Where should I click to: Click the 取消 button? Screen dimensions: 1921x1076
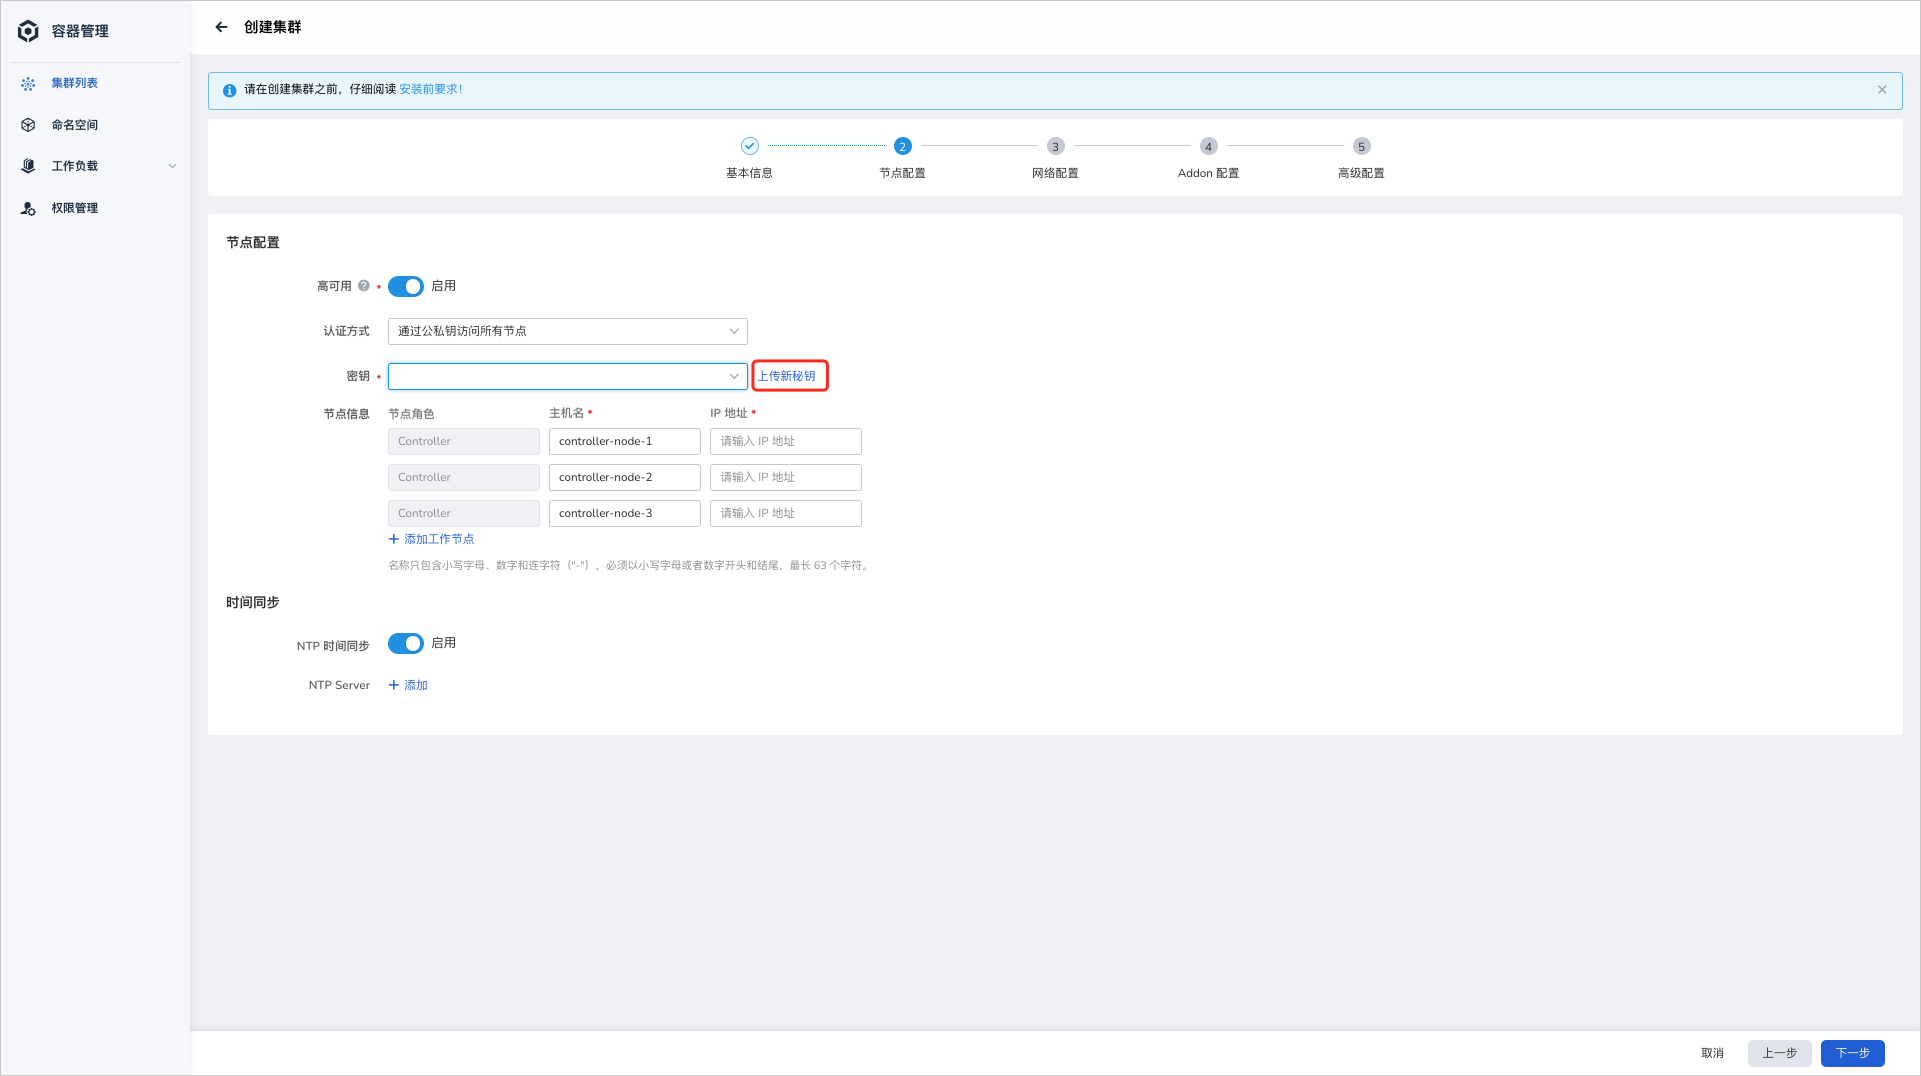pyautogui.click(x=1712, y=1053)
